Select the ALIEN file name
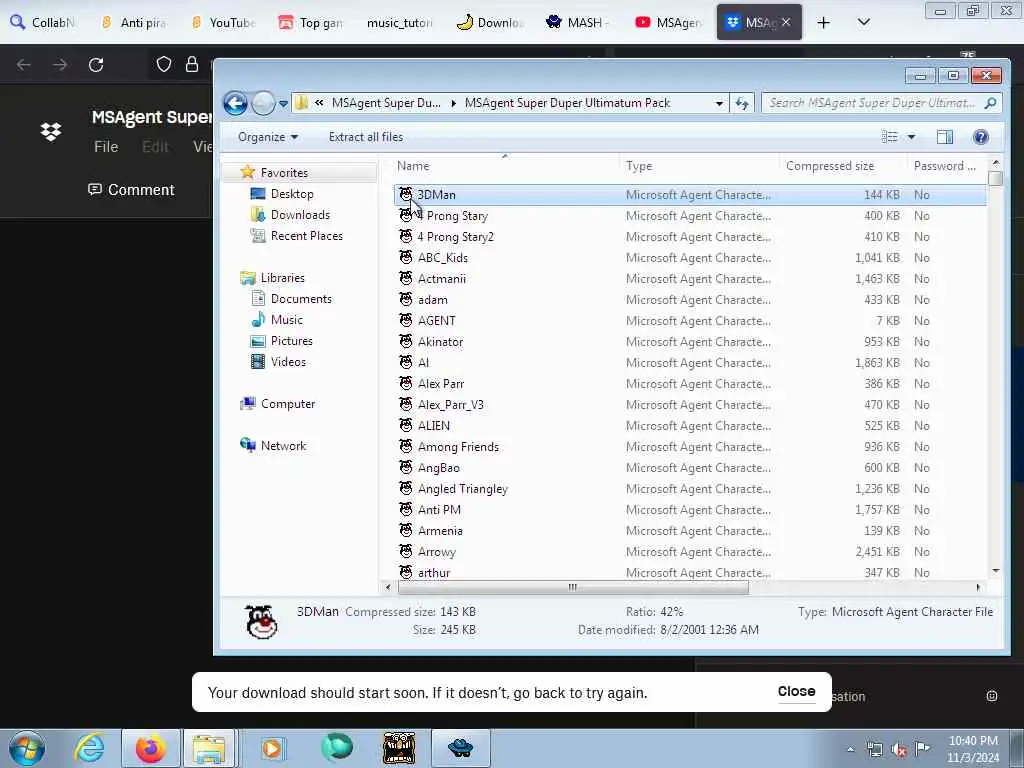Image resolution: width=1024 pixels, height=768 pixels. pyautogui.click(x=434, y=425)
